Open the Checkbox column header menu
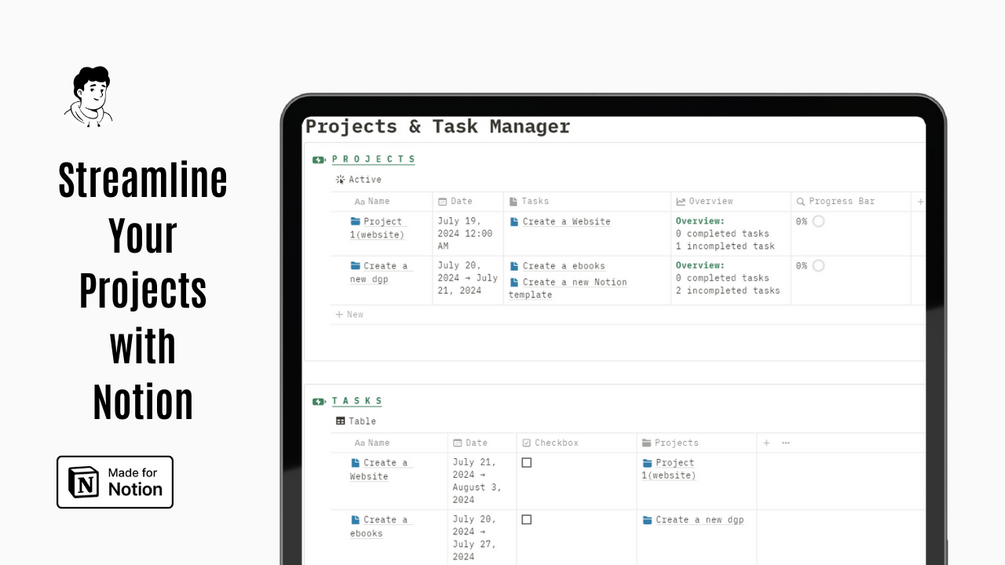 point(550,443)
